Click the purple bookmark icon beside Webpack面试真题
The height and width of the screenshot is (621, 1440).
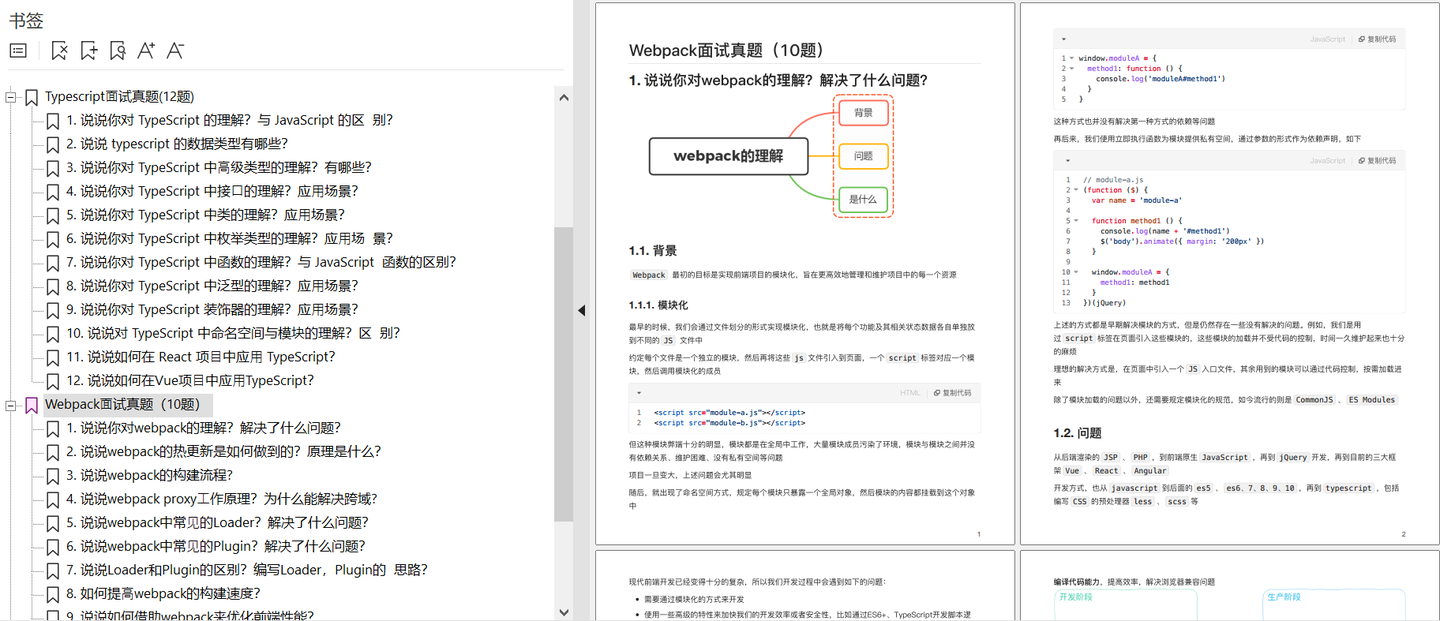coord(32,405)
